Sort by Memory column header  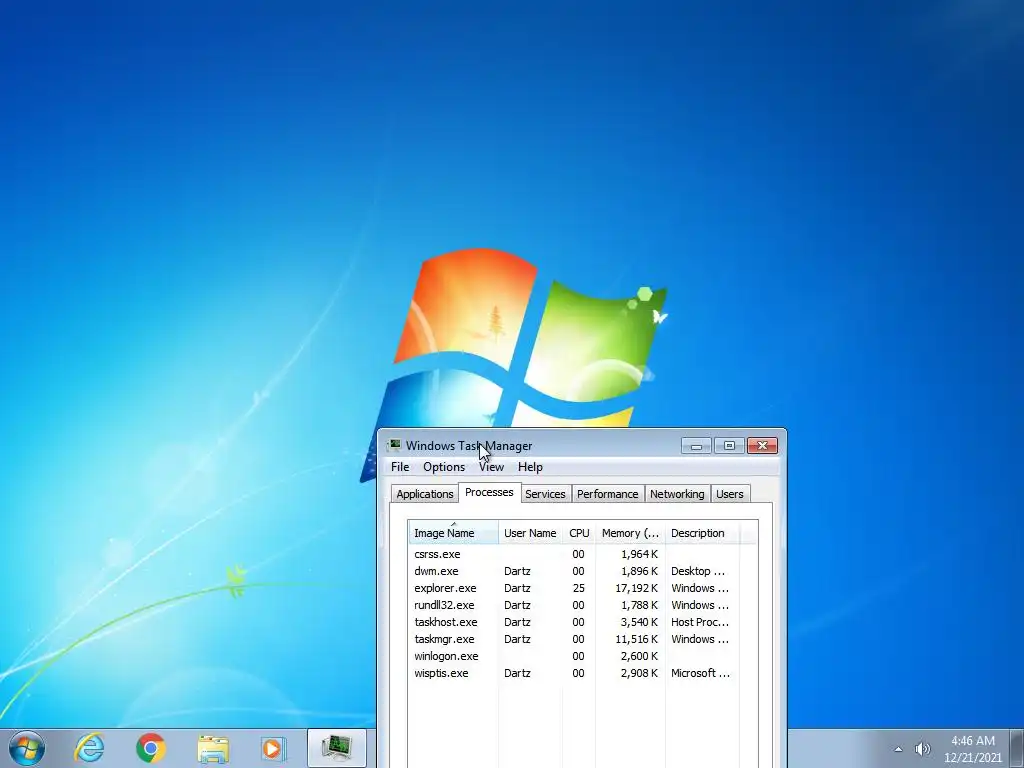630,533
